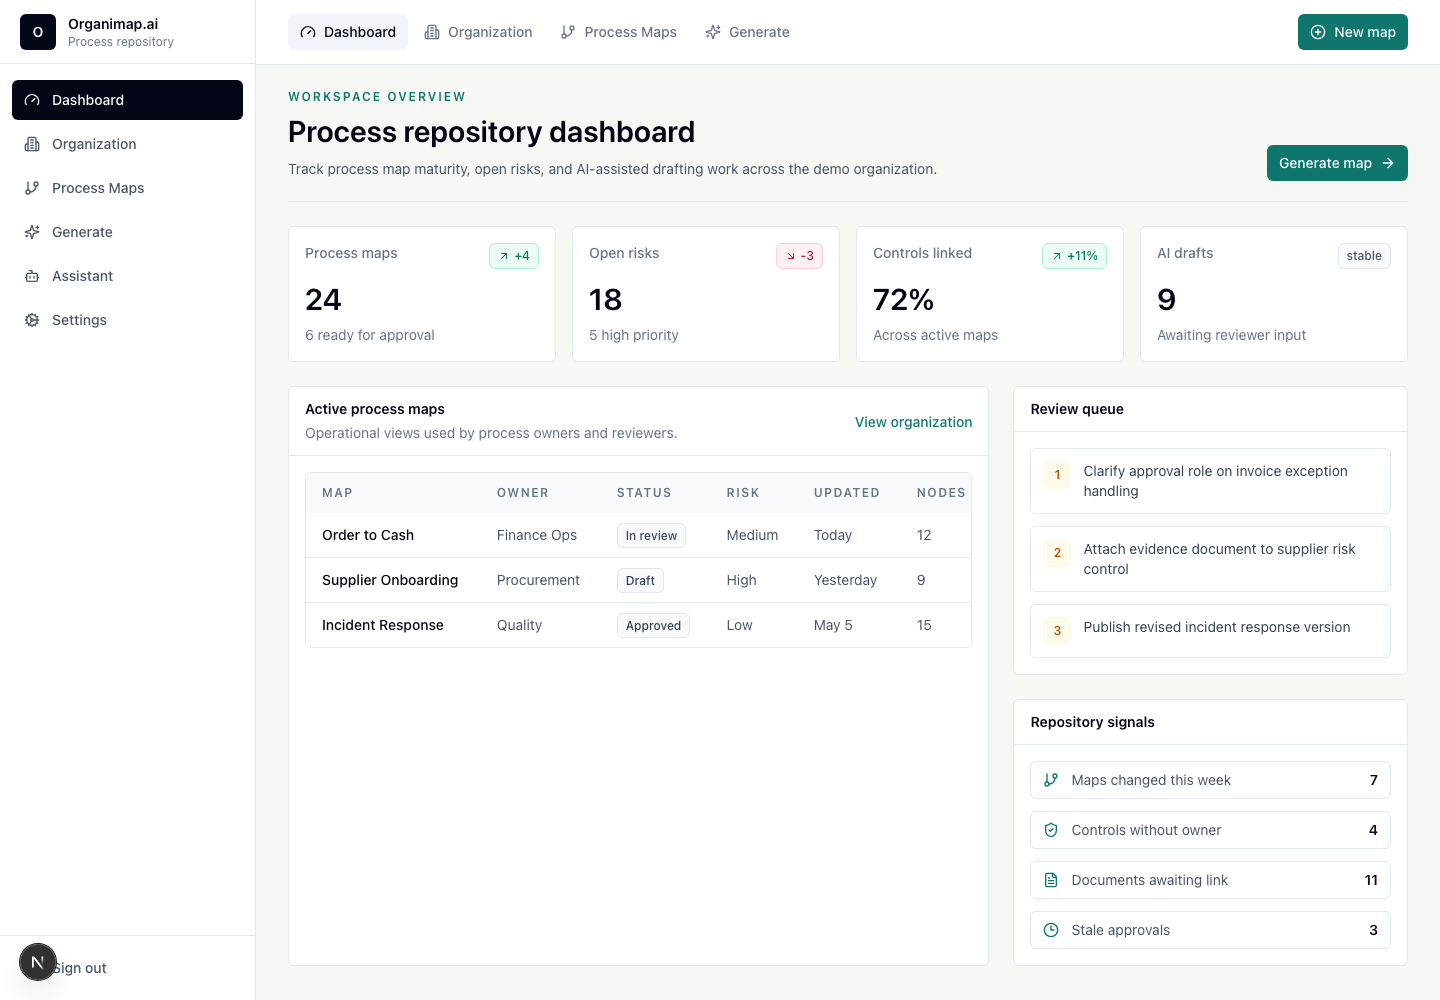Click 5 high priority text
The height and width of the screenshot is (1000, 1440).
[x=634, y=335]
